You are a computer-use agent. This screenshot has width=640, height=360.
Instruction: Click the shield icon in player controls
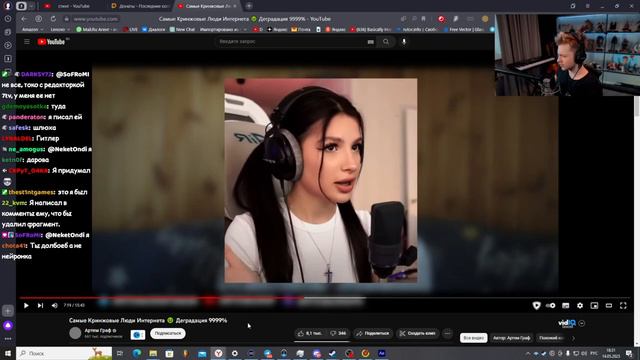point(536,305)
